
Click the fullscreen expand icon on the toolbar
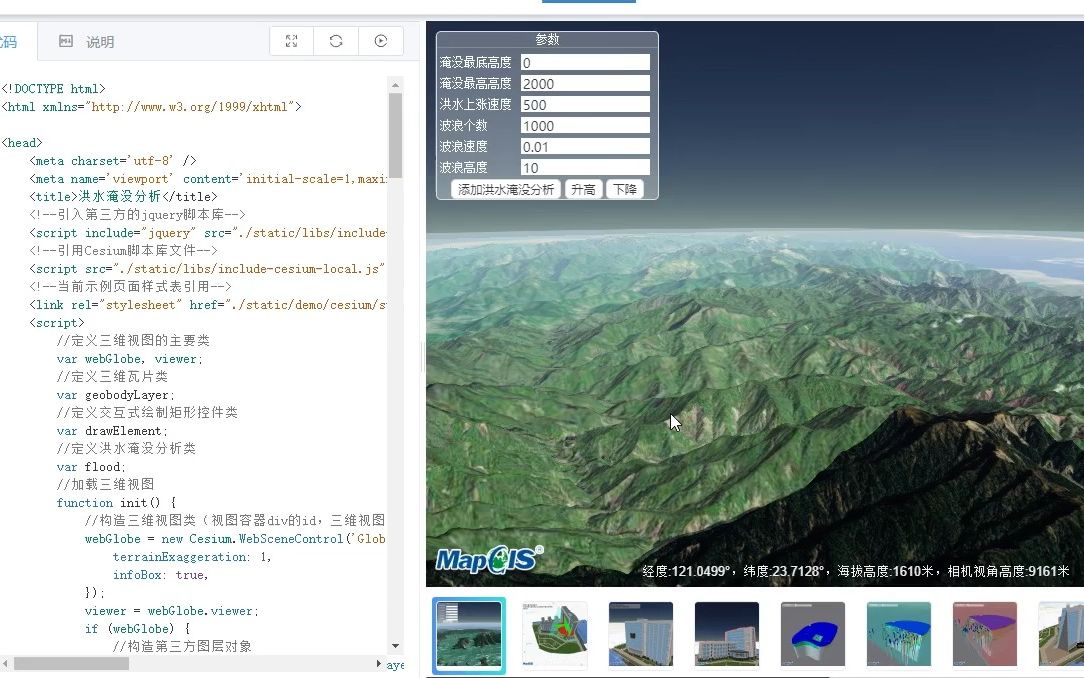tap(290, 40)
